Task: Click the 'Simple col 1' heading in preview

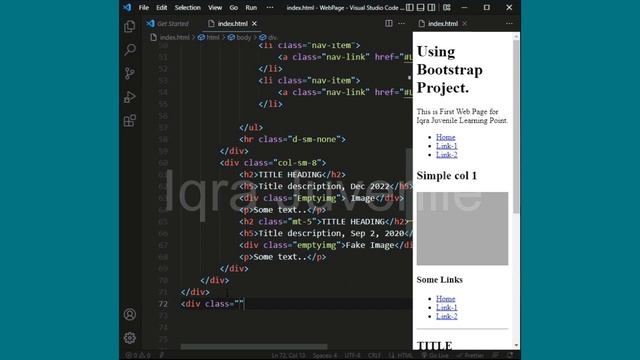Action: [x=447, y=176]
